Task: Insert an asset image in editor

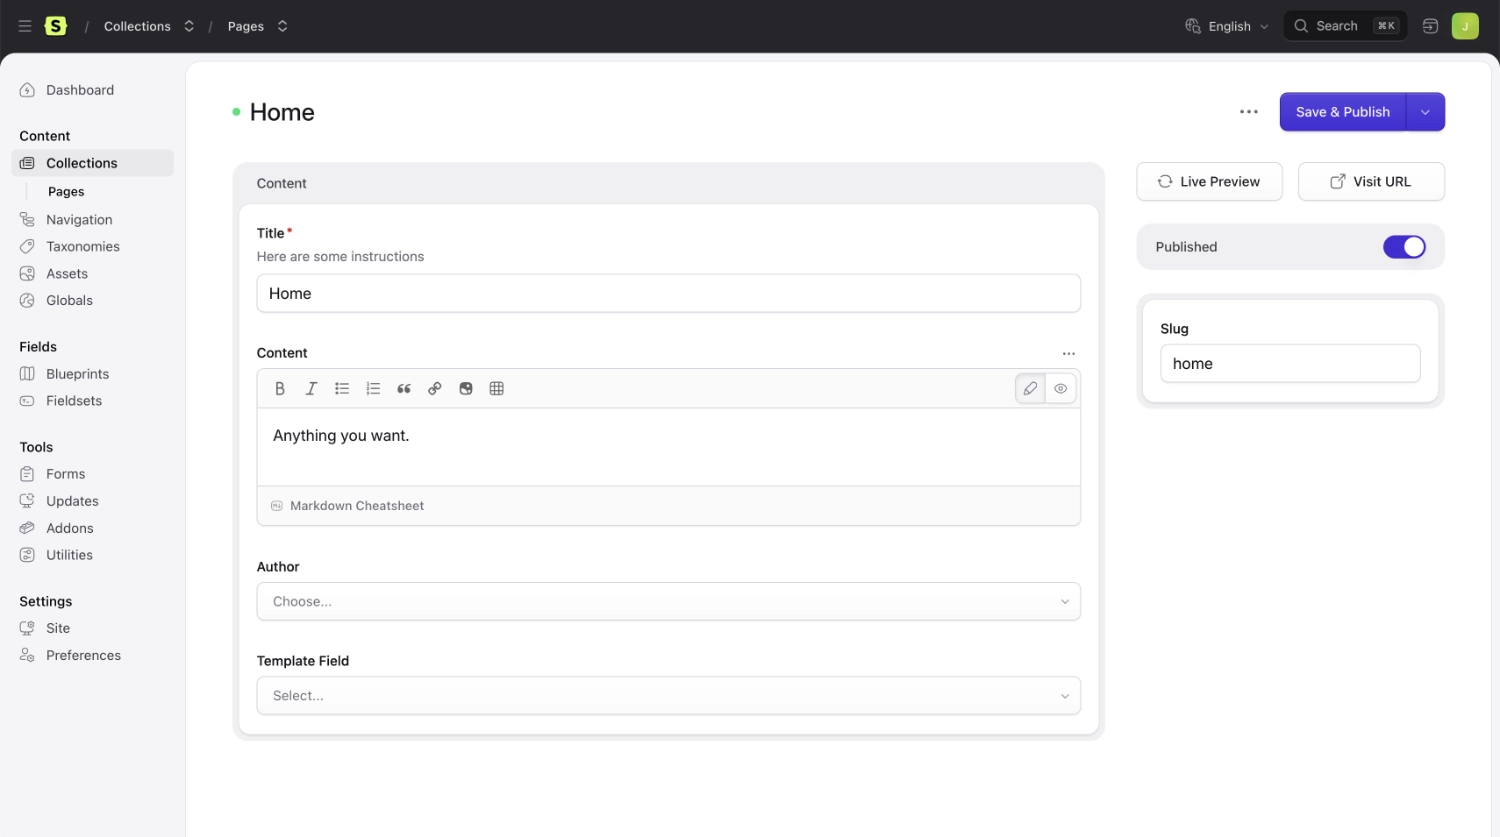Action: pos(466,389)
